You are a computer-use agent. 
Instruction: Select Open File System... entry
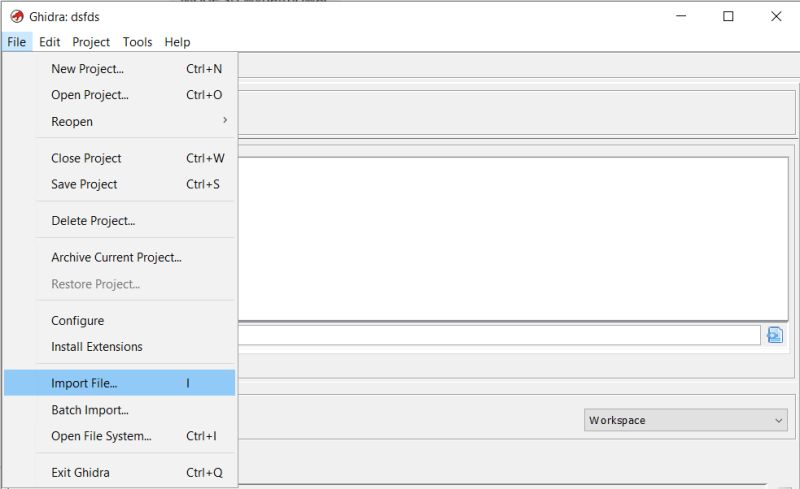click(119, 436)
